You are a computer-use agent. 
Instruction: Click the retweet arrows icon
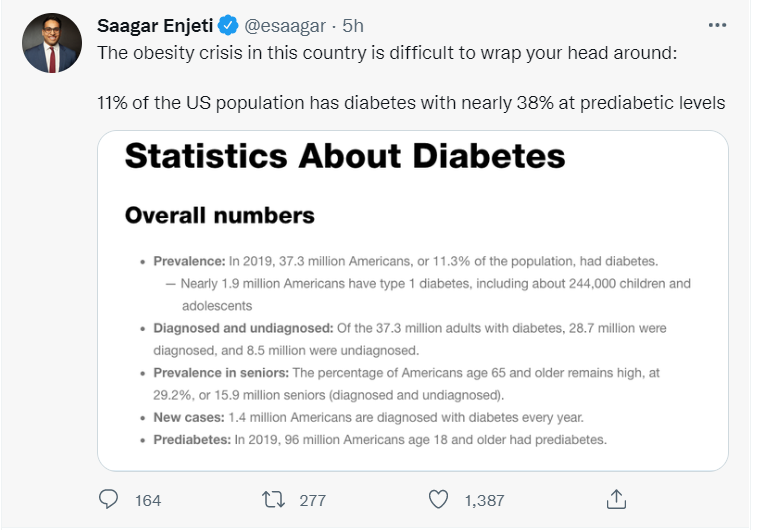pos(273,499)
